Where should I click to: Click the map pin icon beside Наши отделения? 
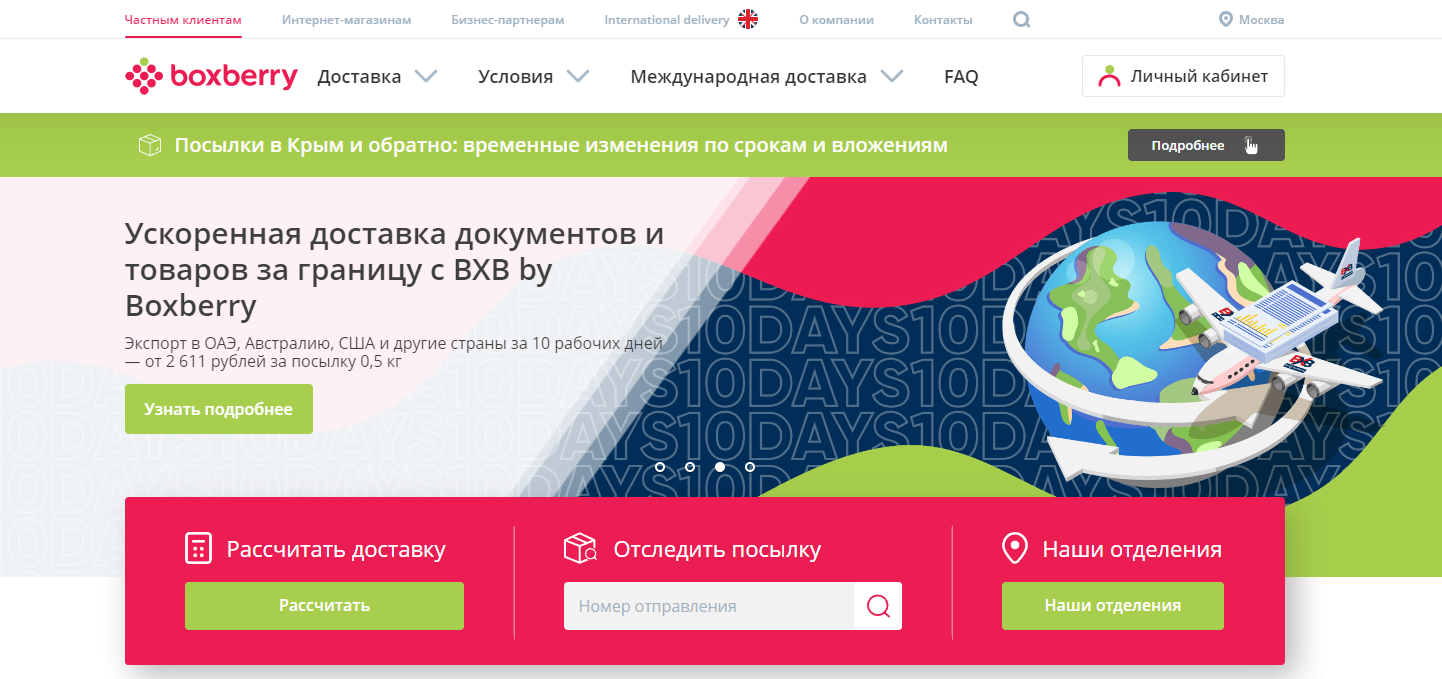[1015, 549]
